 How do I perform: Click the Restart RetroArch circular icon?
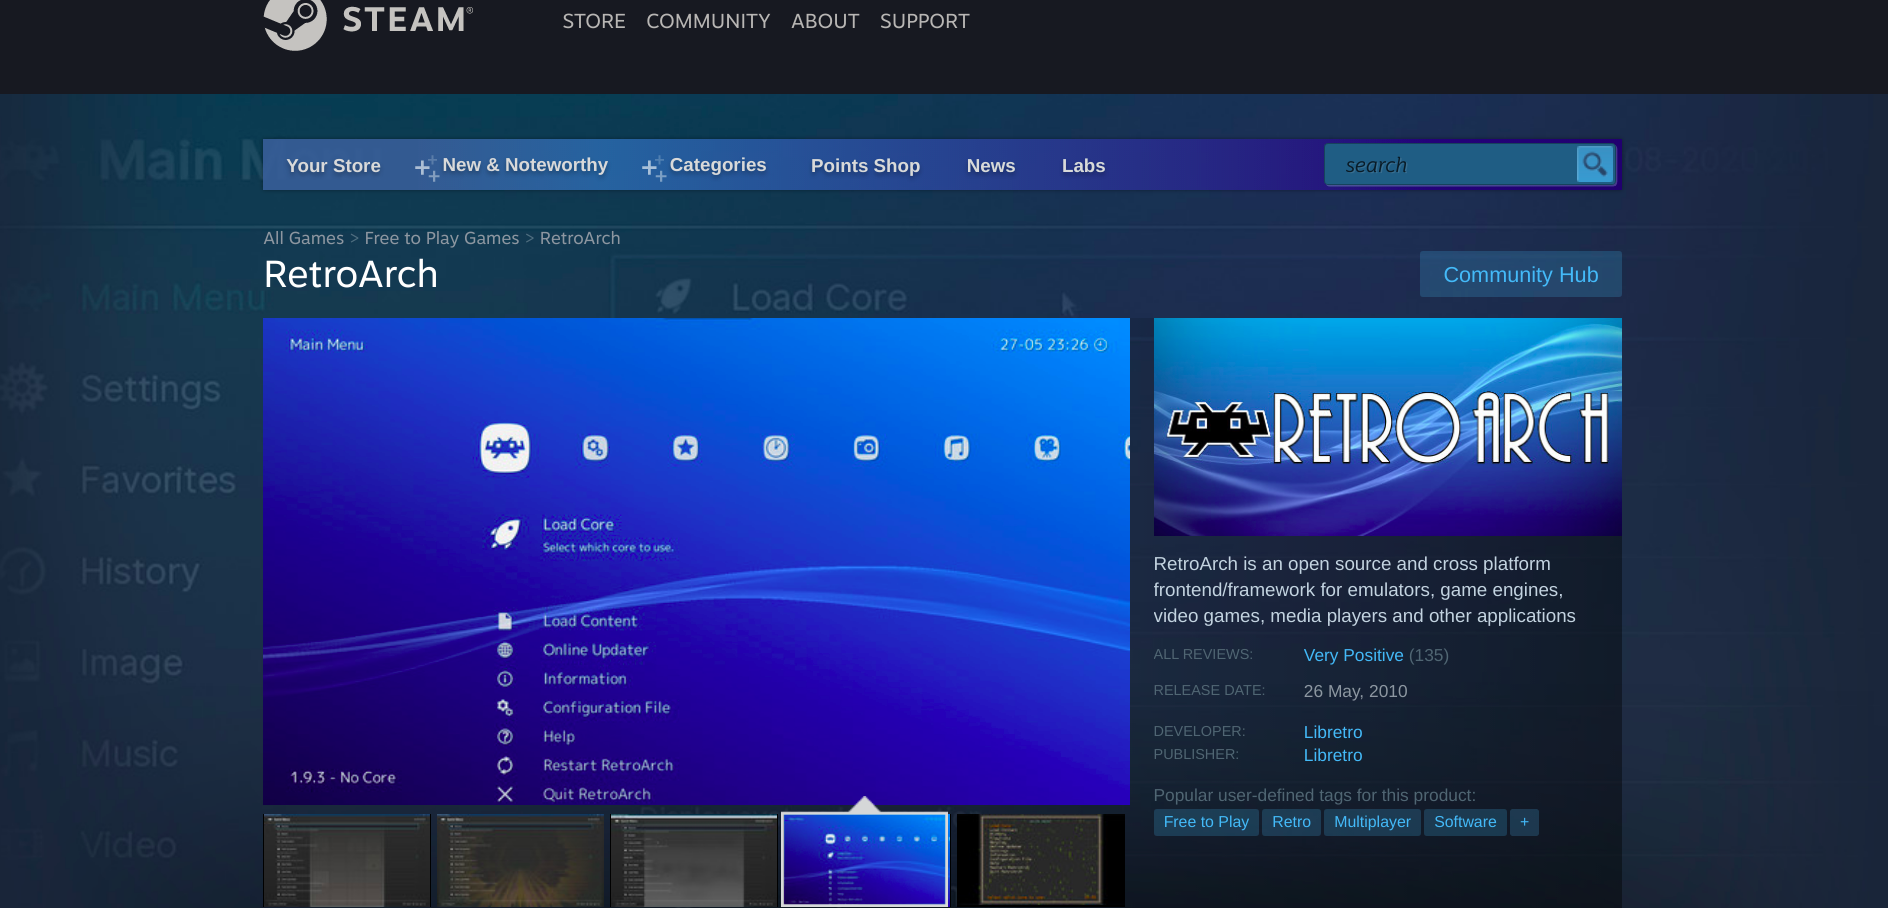point(505,765)
